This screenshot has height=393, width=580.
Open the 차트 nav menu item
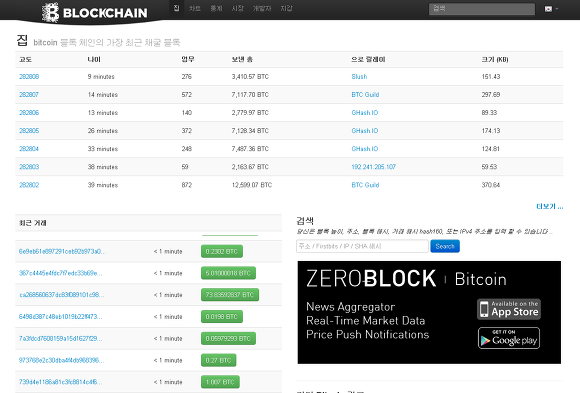(x=195, y=8)
